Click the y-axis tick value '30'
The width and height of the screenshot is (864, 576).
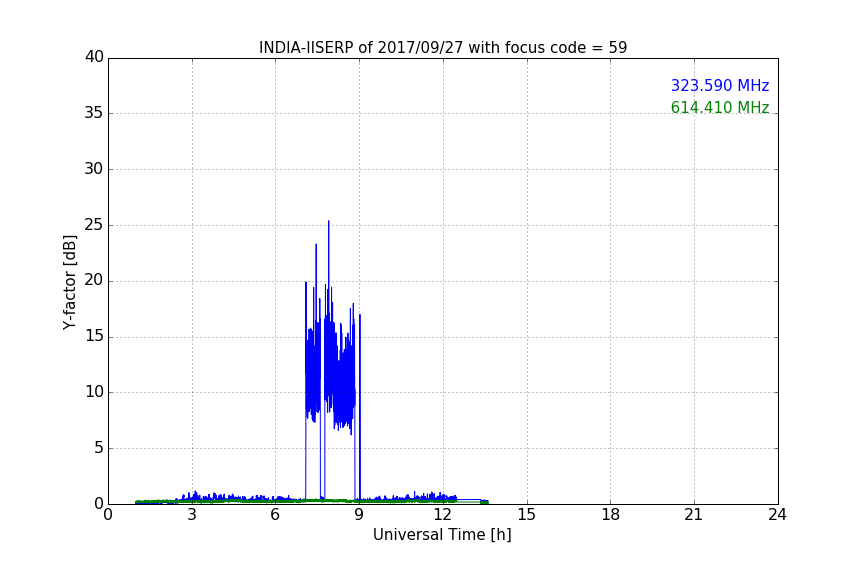pos(94,169)
